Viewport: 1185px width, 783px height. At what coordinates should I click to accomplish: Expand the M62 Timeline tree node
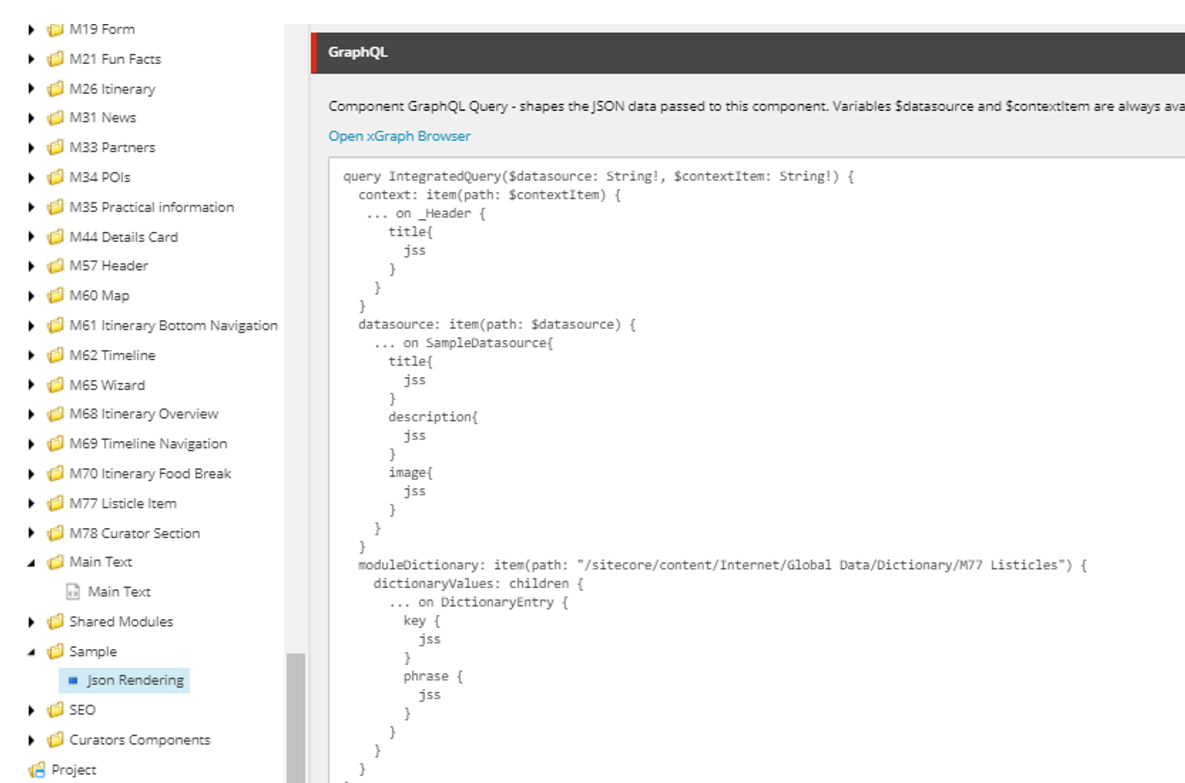(x=32, y=355)
